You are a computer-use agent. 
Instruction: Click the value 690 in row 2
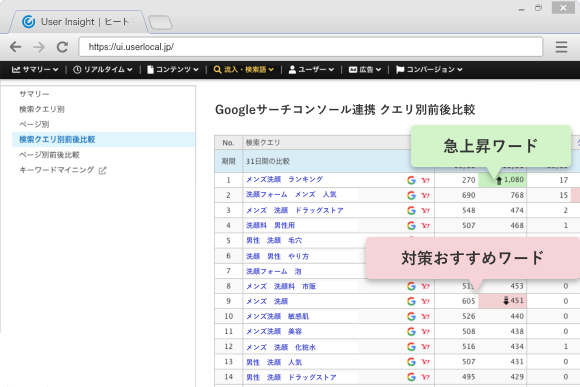[468, 195]
